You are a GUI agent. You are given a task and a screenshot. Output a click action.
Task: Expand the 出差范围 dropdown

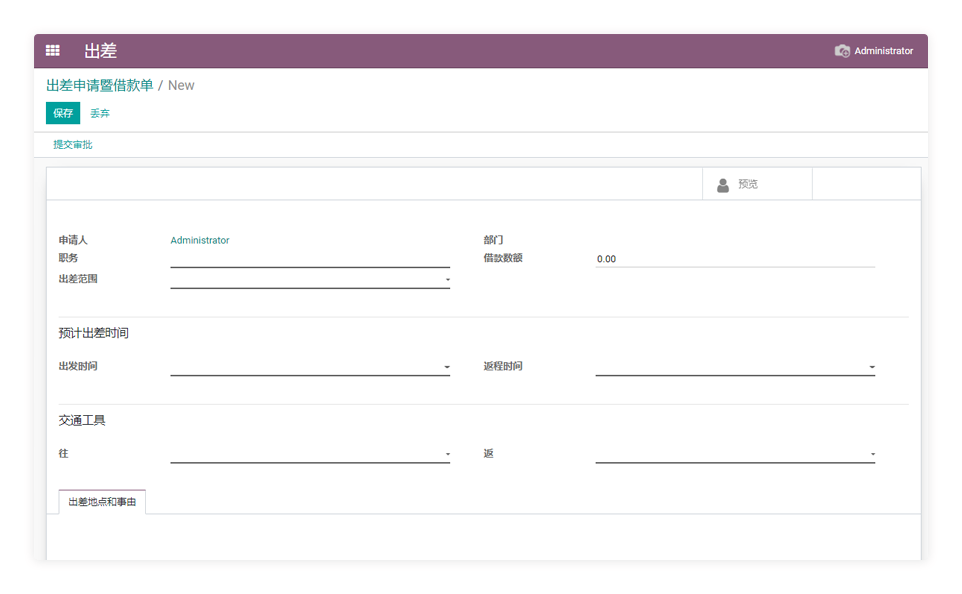tap(309, 280)
